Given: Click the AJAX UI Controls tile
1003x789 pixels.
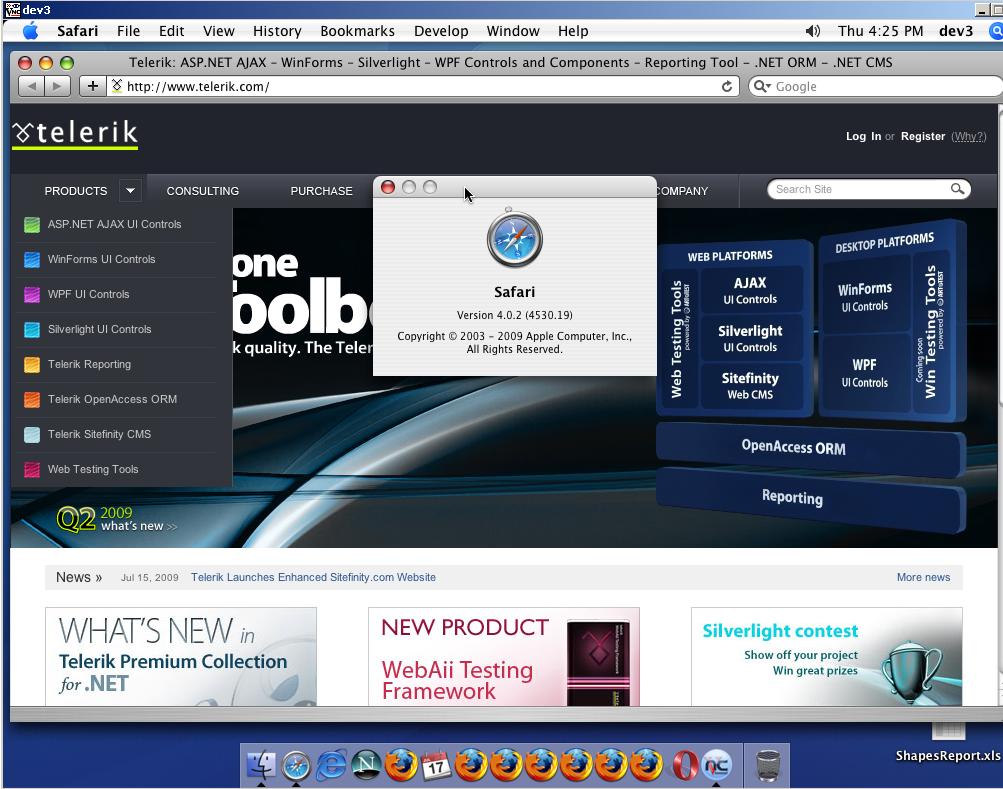Looking at the screenshot, I should pos(750,290).
